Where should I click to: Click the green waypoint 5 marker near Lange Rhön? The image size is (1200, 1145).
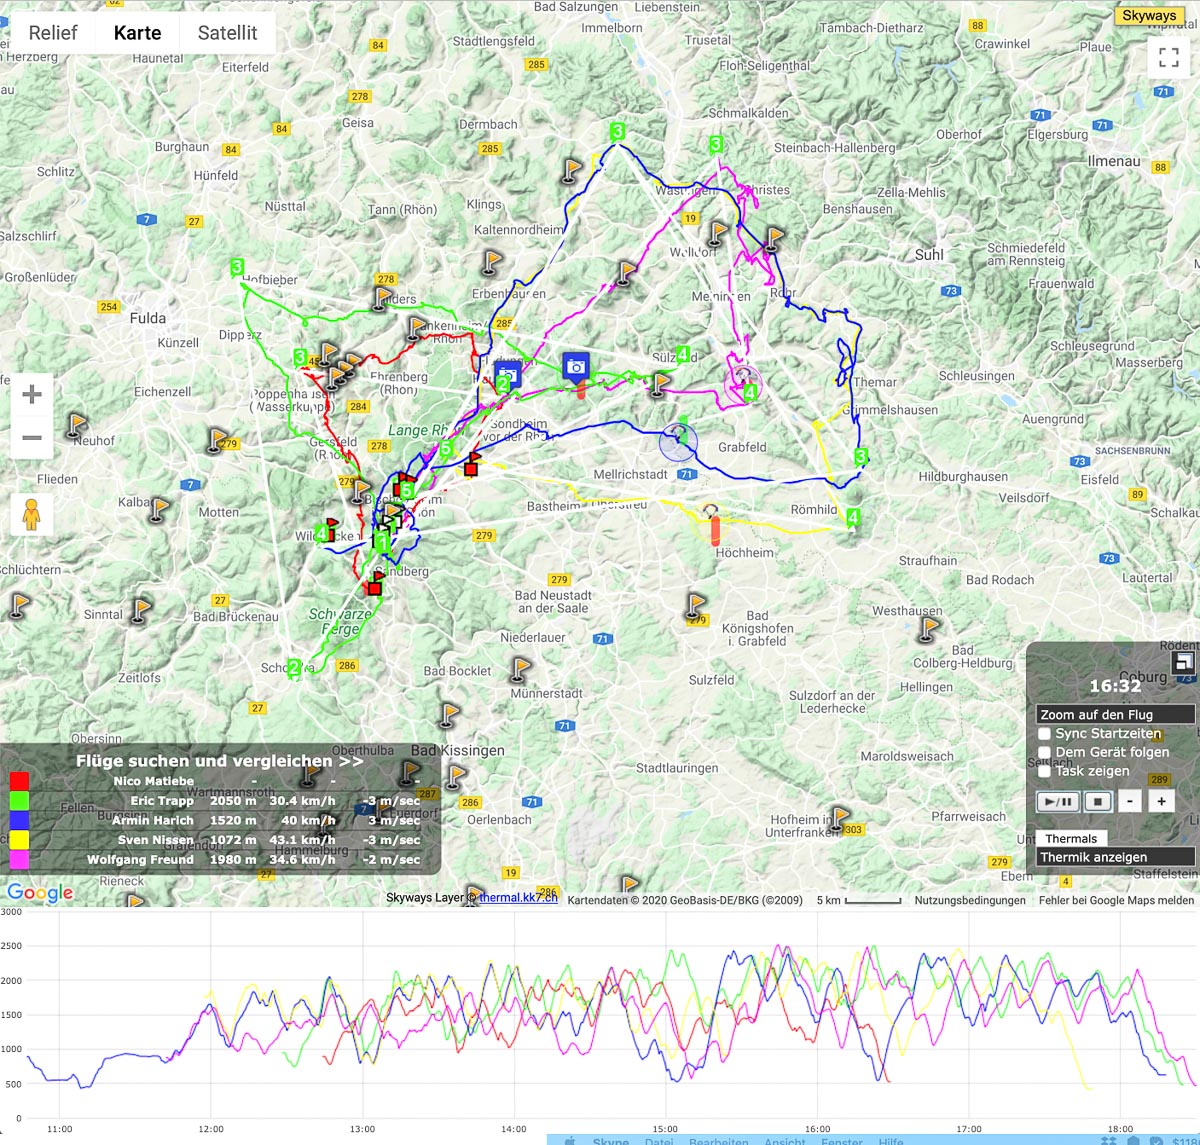click(446, 449)
